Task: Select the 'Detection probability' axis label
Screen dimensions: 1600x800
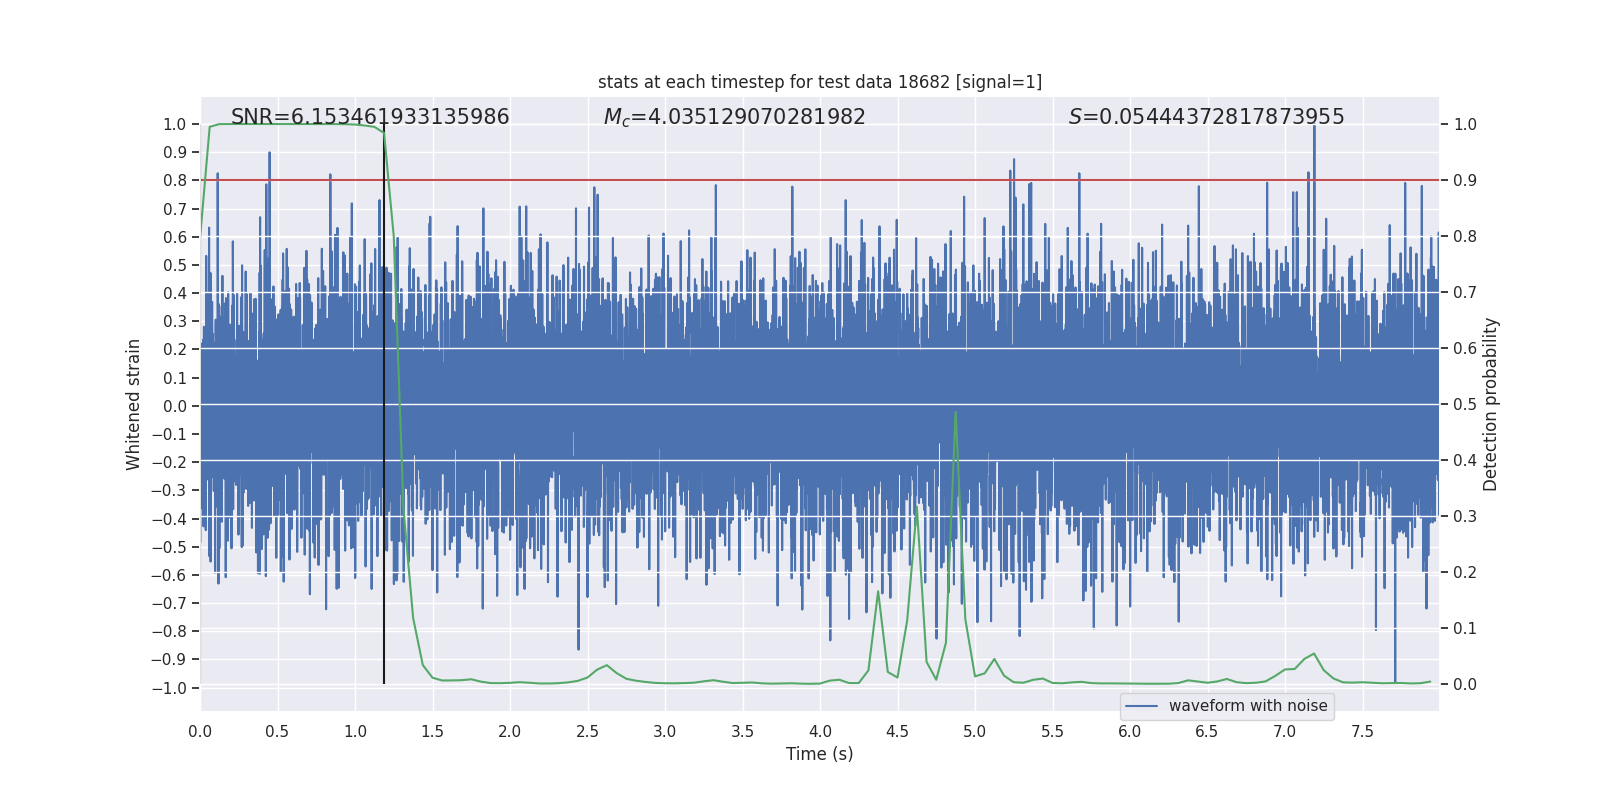Action: pos(1491,404)
